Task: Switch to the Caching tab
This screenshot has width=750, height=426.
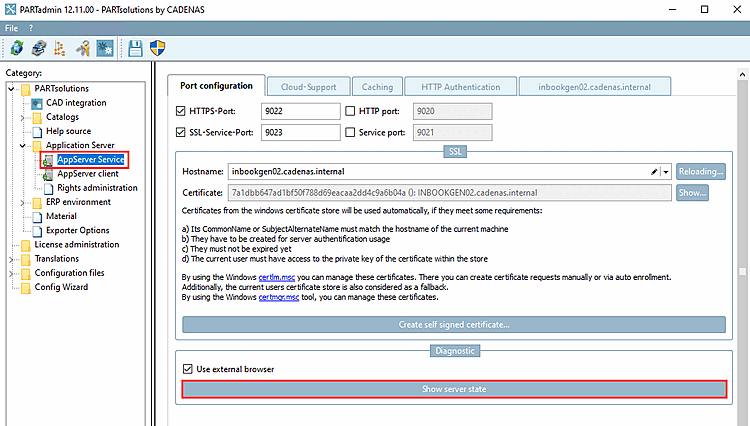Action: coord(377,87)
